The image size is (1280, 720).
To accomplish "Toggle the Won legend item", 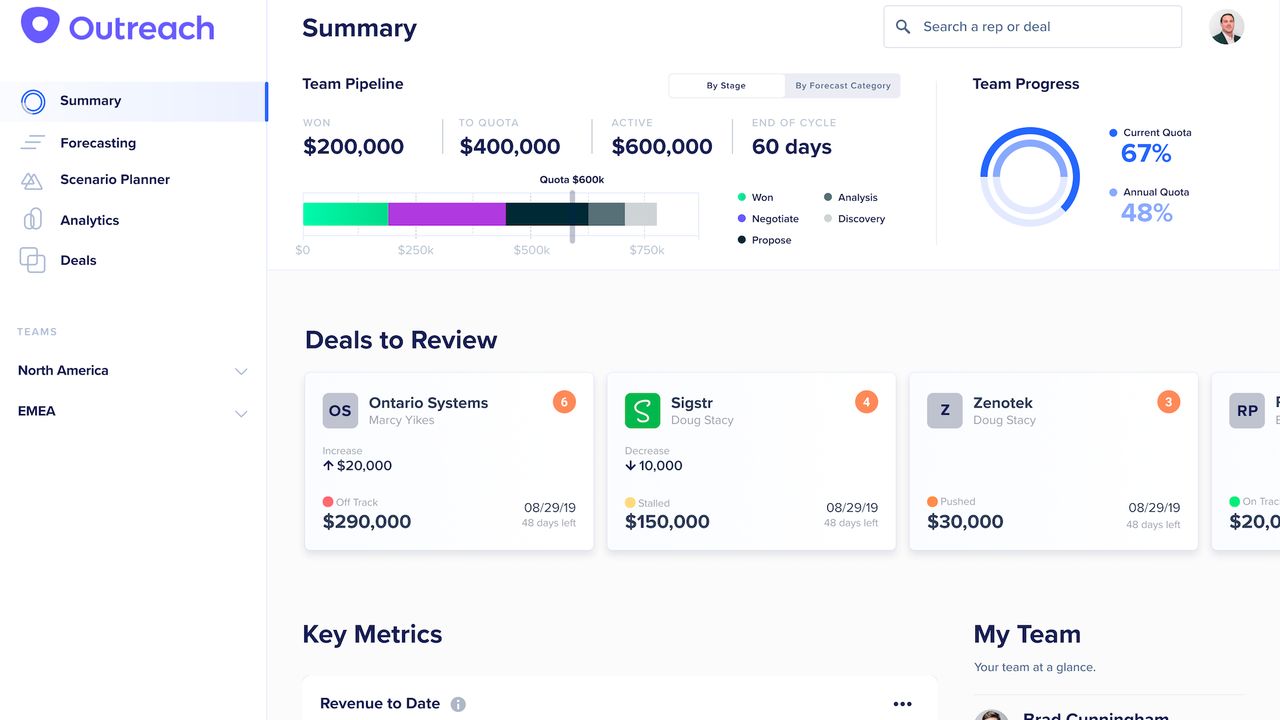I will (x=755, y=198).
